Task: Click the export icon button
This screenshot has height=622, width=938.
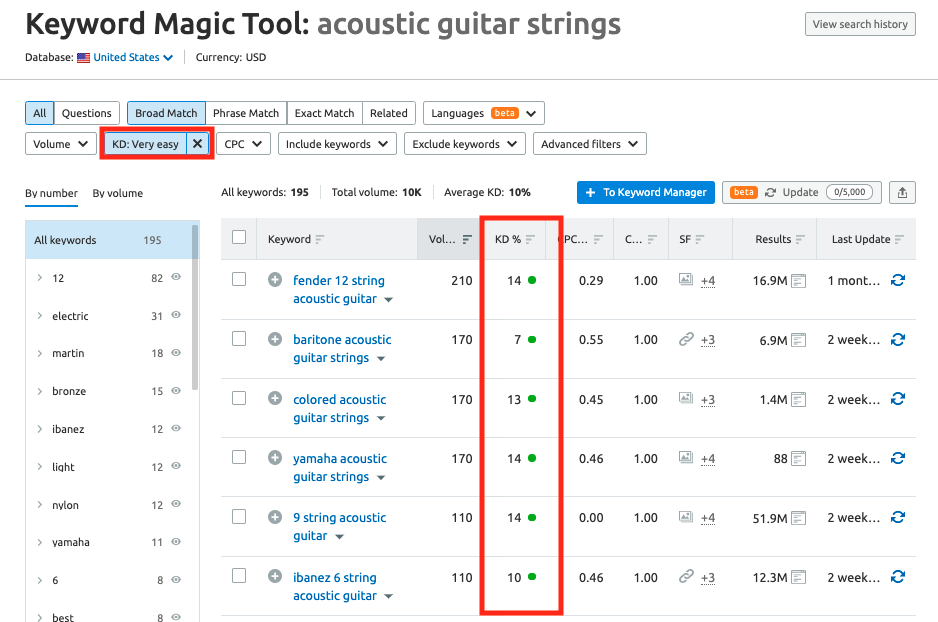Action: pos(902,192)
